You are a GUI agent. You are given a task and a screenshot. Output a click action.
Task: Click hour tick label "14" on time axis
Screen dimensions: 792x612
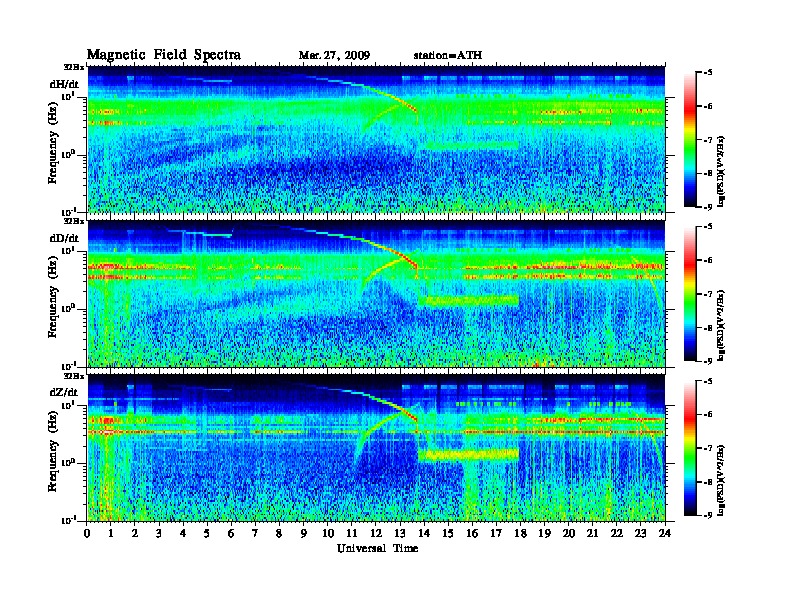(424, 534)
